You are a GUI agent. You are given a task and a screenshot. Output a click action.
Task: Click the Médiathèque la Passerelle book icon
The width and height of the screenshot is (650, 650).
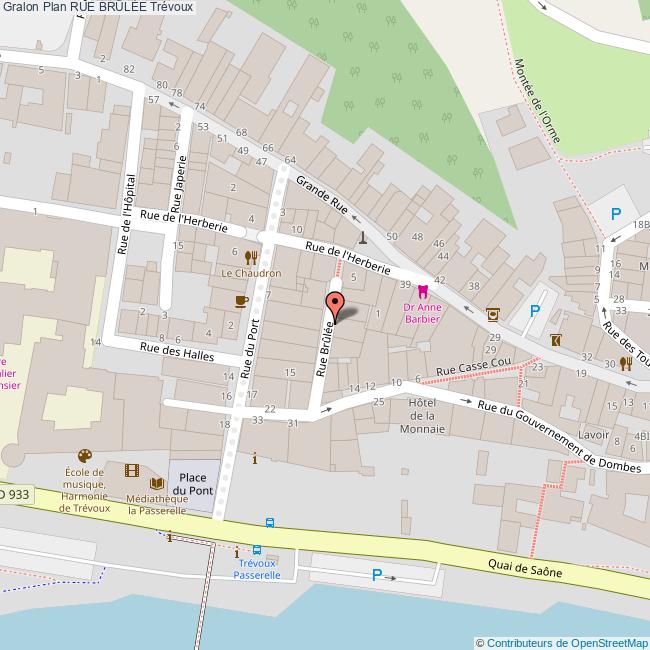point(157,483)
